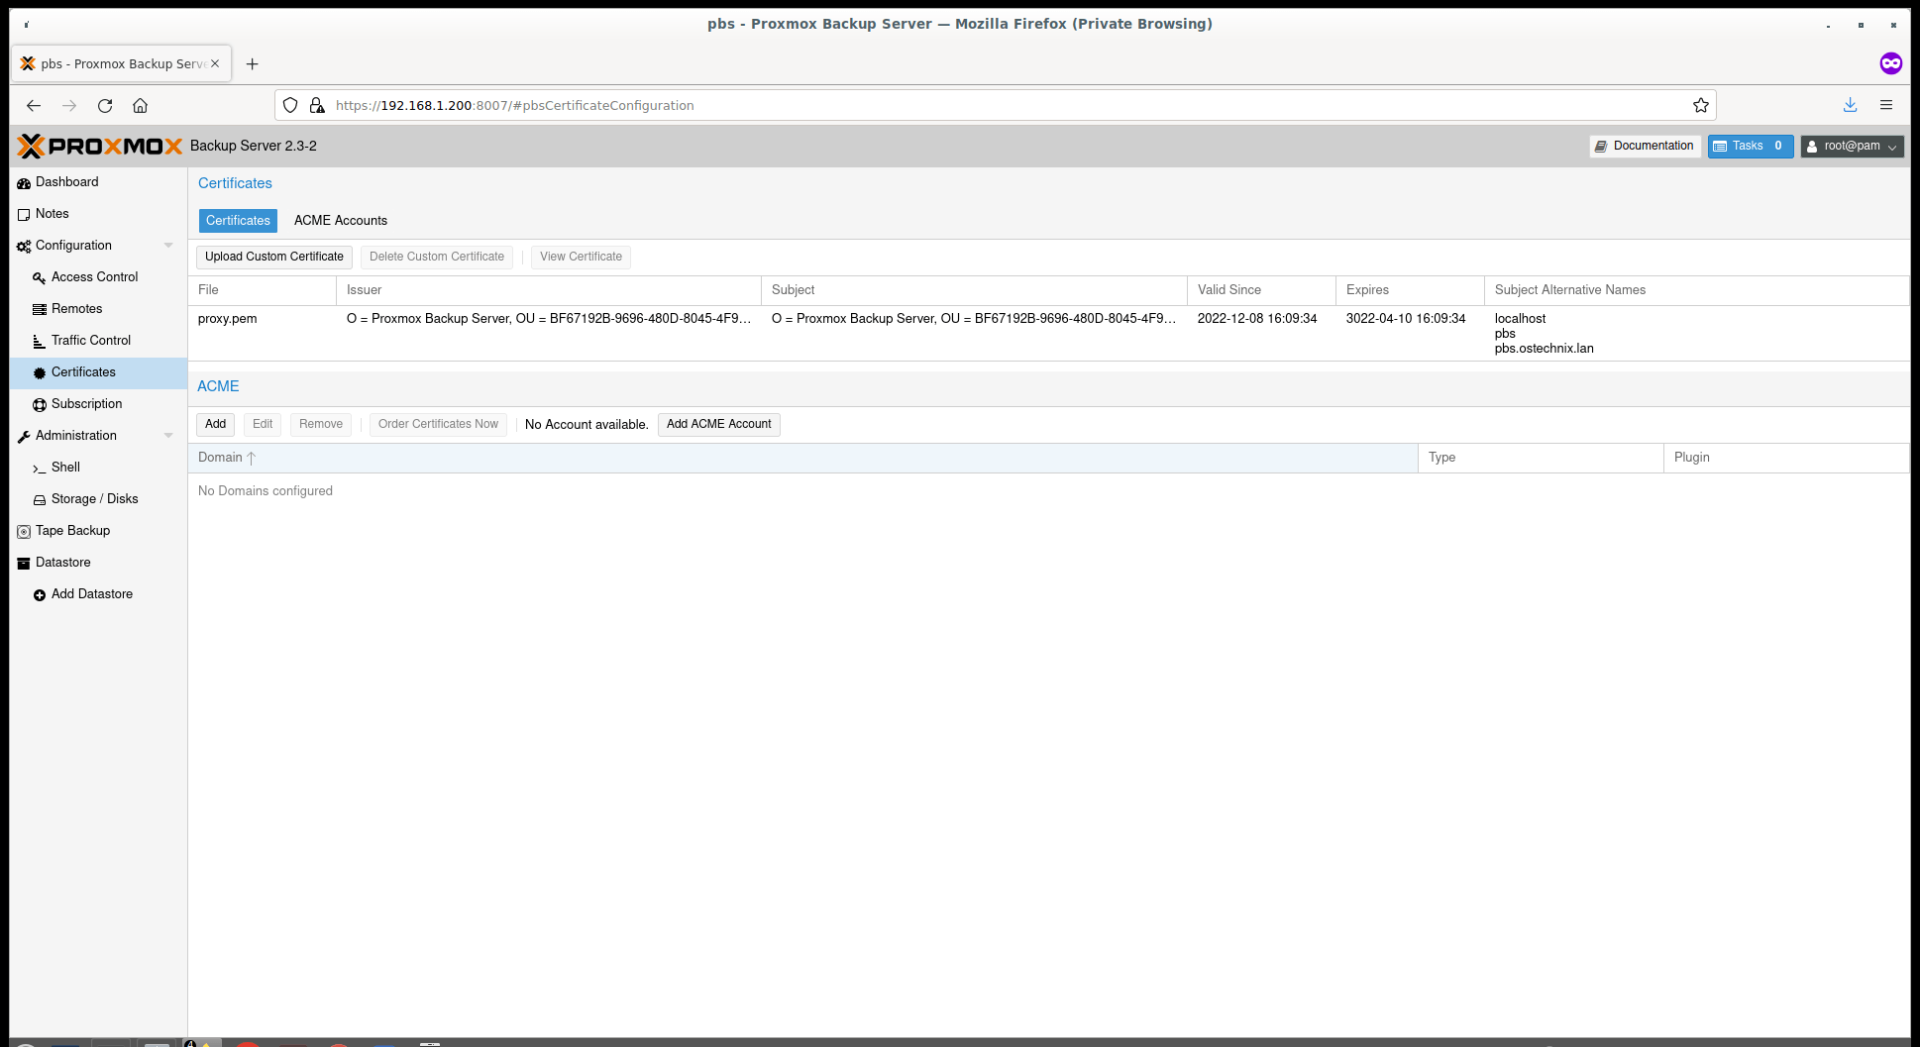
Task: Click Upload Custom Certificate button
Action: [x=274, y=257]
